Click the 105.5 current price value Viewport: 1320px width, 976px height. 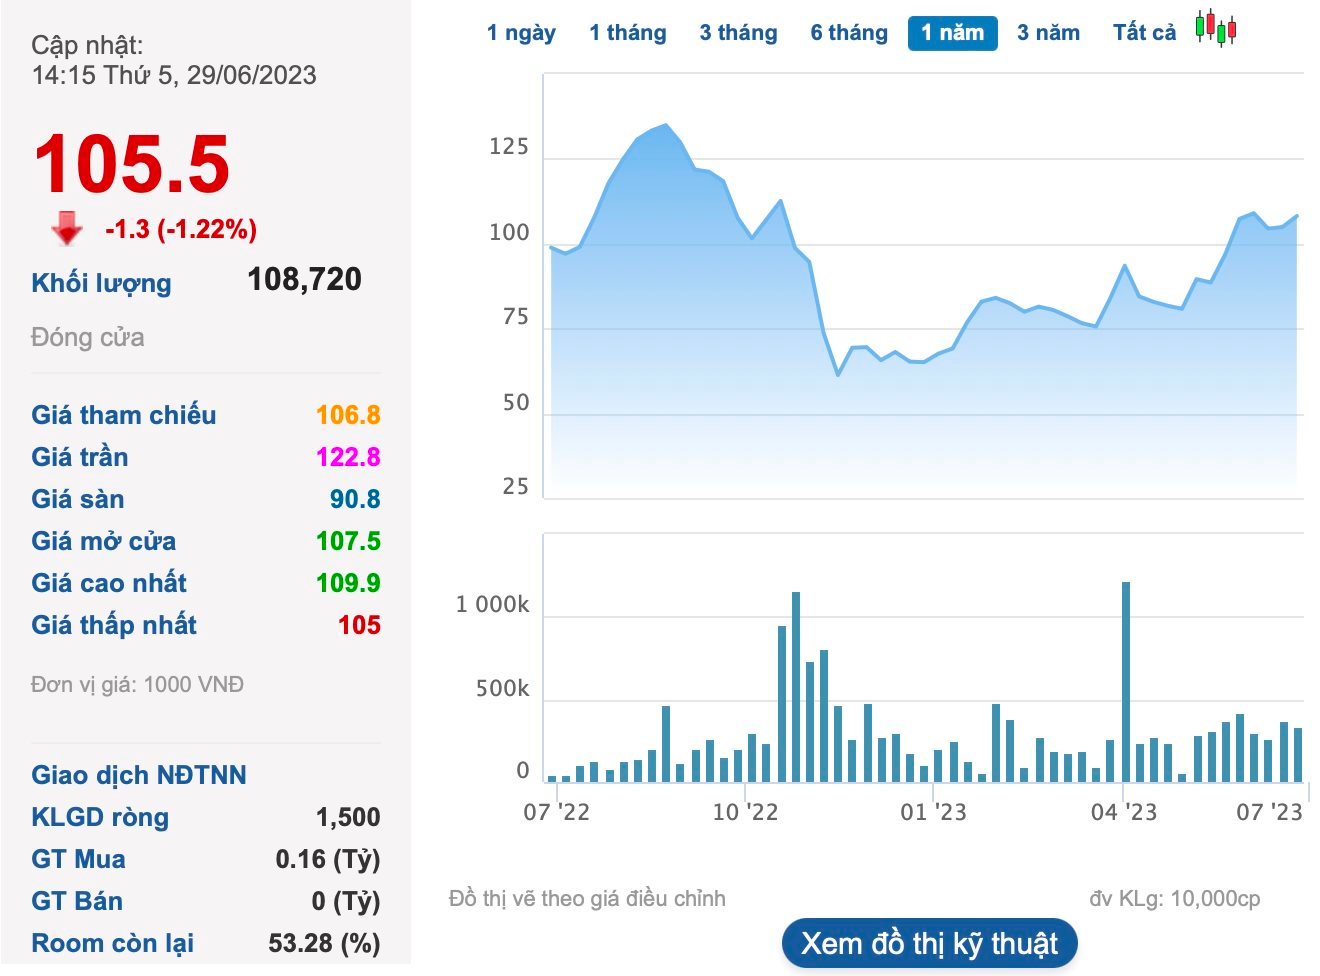tap(132, 165)
